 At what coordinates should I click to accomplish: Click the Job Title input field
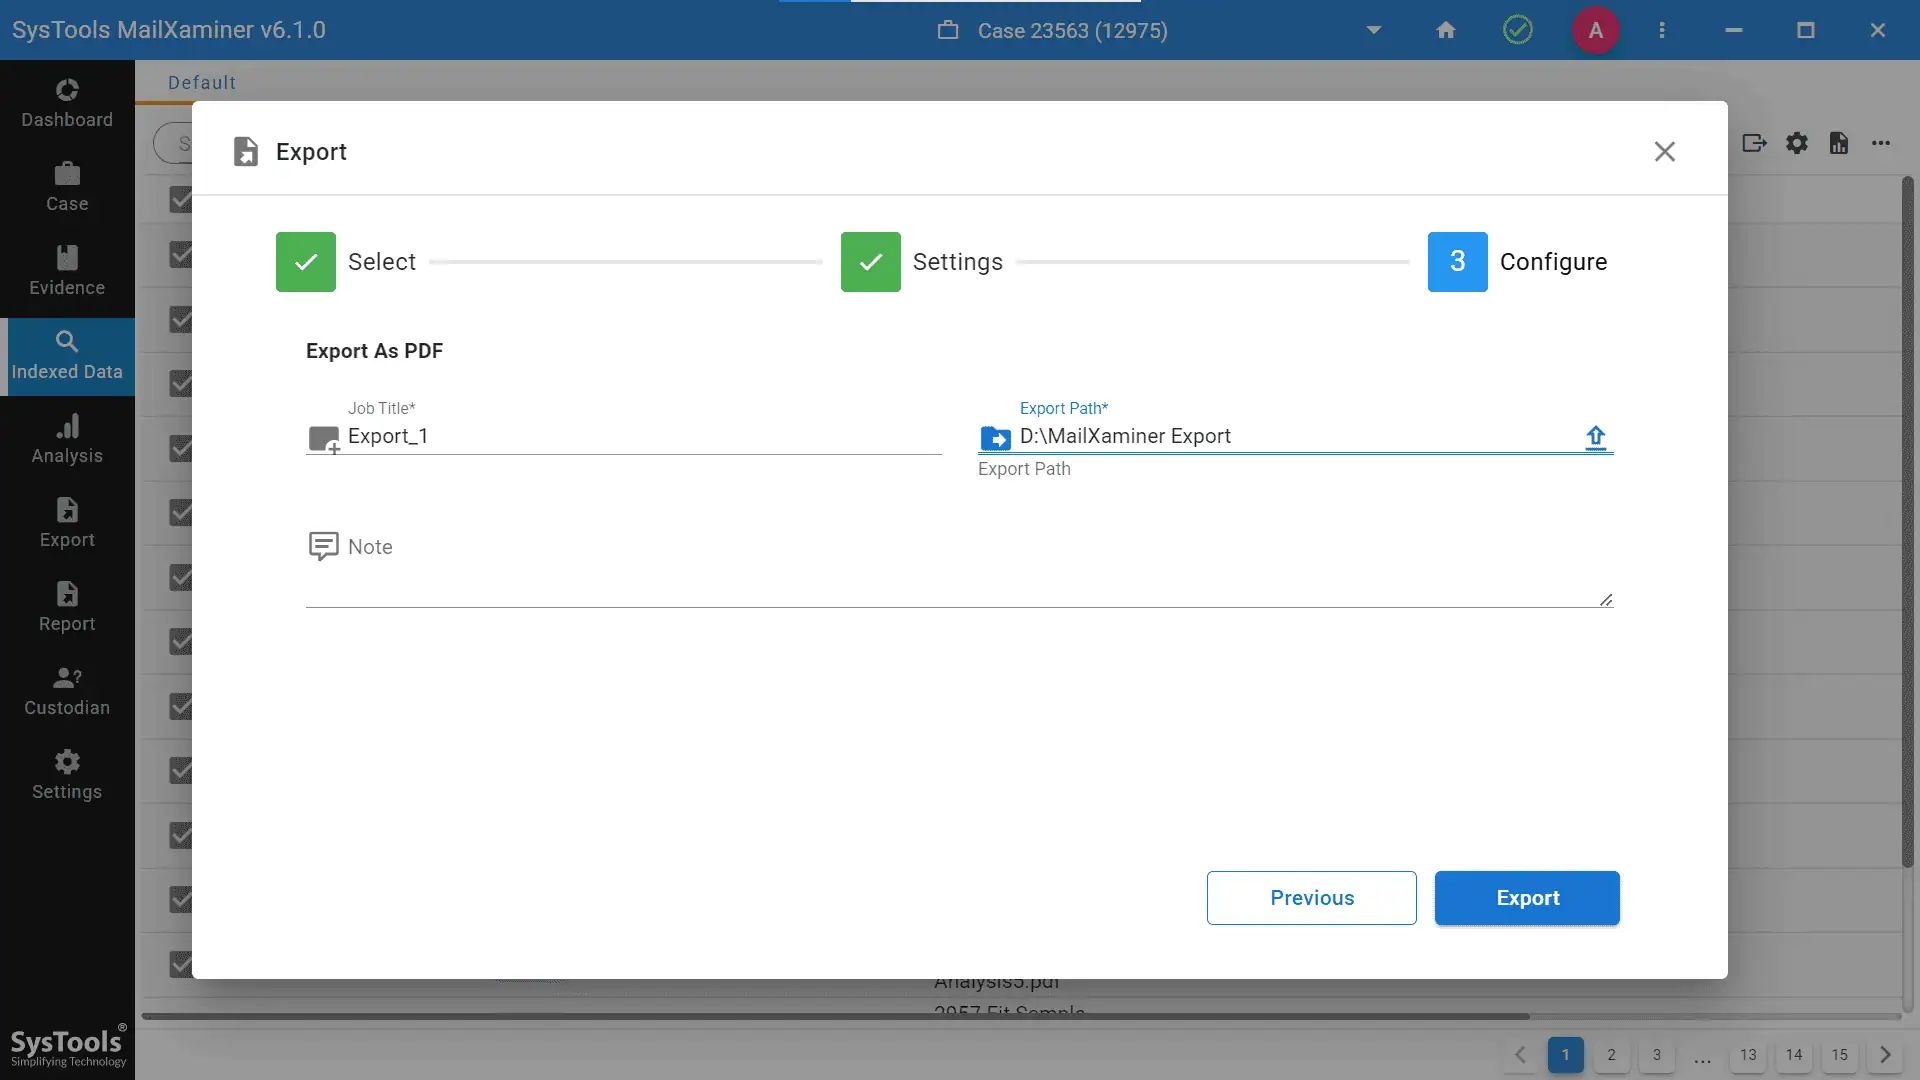click(x=644, y=436)
